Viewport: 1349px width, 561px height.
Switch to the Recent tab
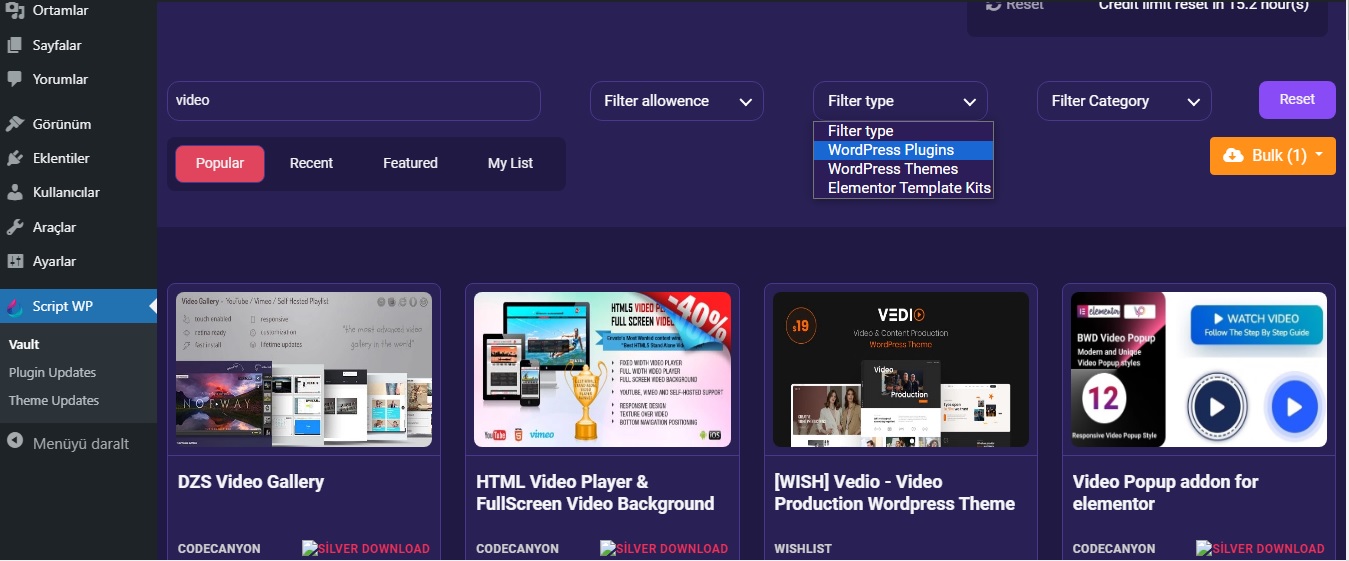click(311, 163)
